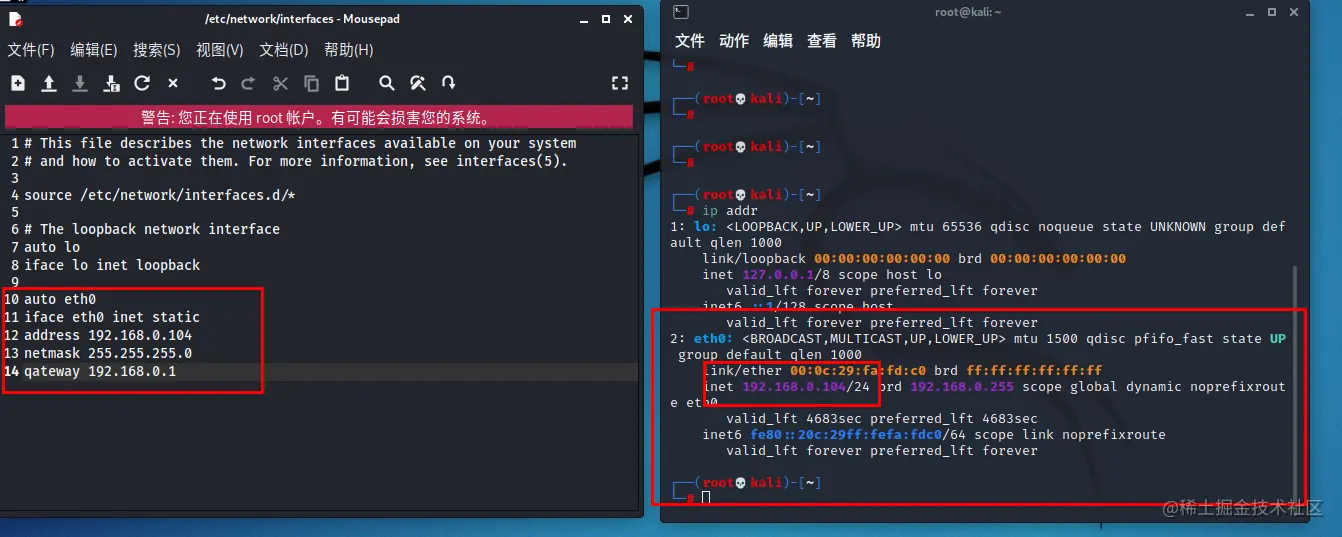Open the 搜索(S) menu in Mousepad
The image size is (1342, 537).
[x=157, y=50]
